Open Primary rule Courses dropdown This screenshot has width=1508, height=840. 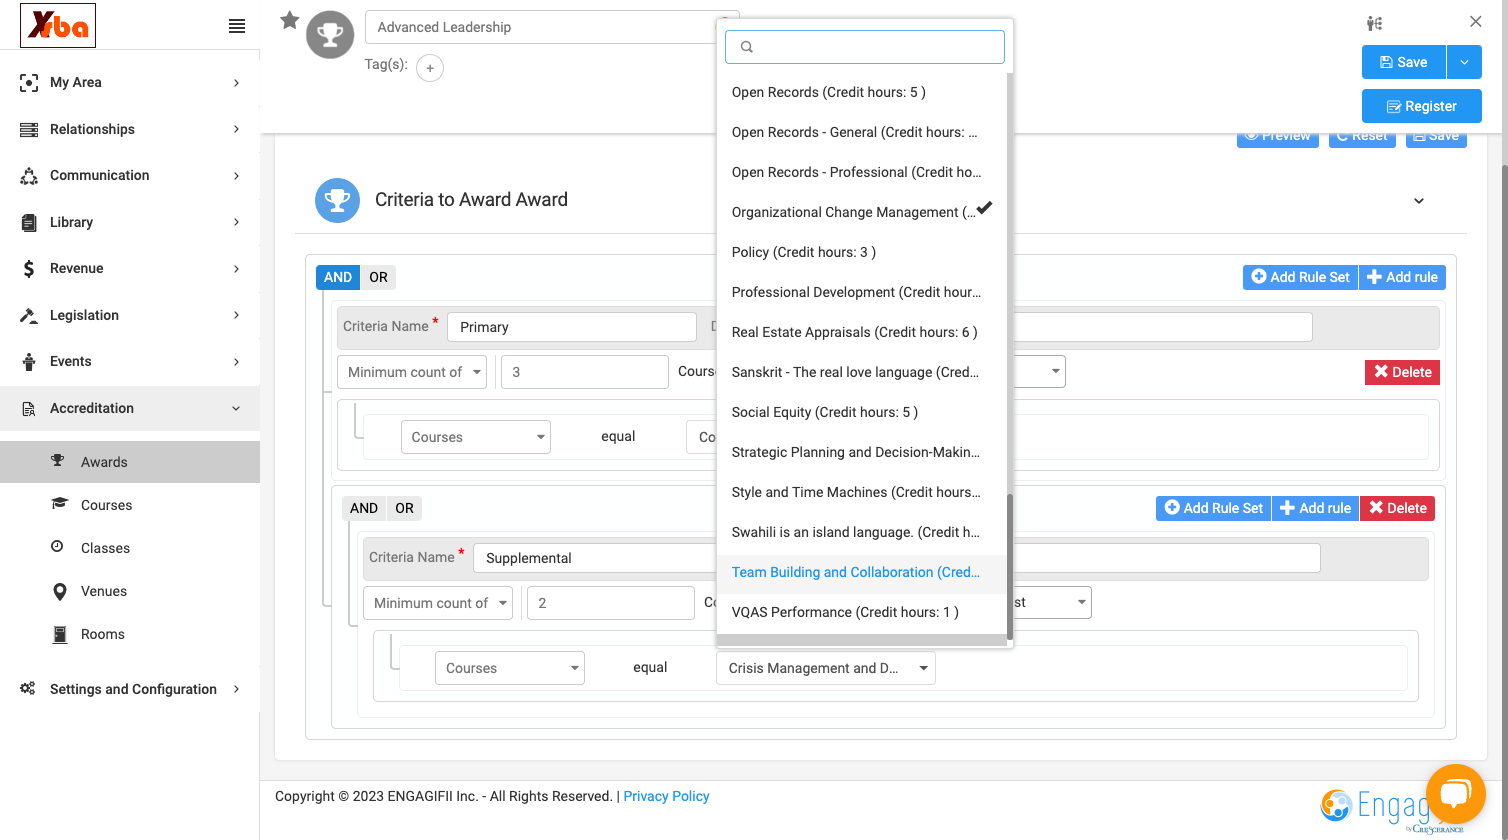(x=476, y=437)
